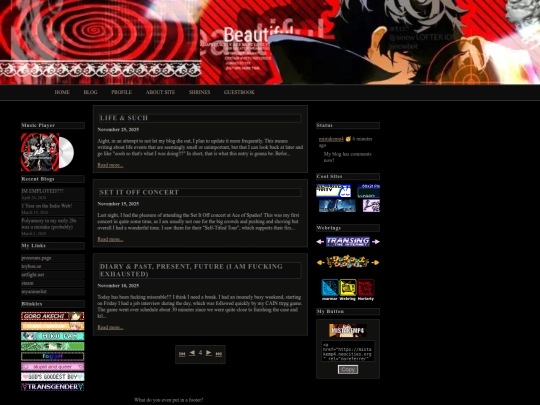Click the blue-toned Cool Sites button
The height and width of the screenshot is (405, 540).
337,206
